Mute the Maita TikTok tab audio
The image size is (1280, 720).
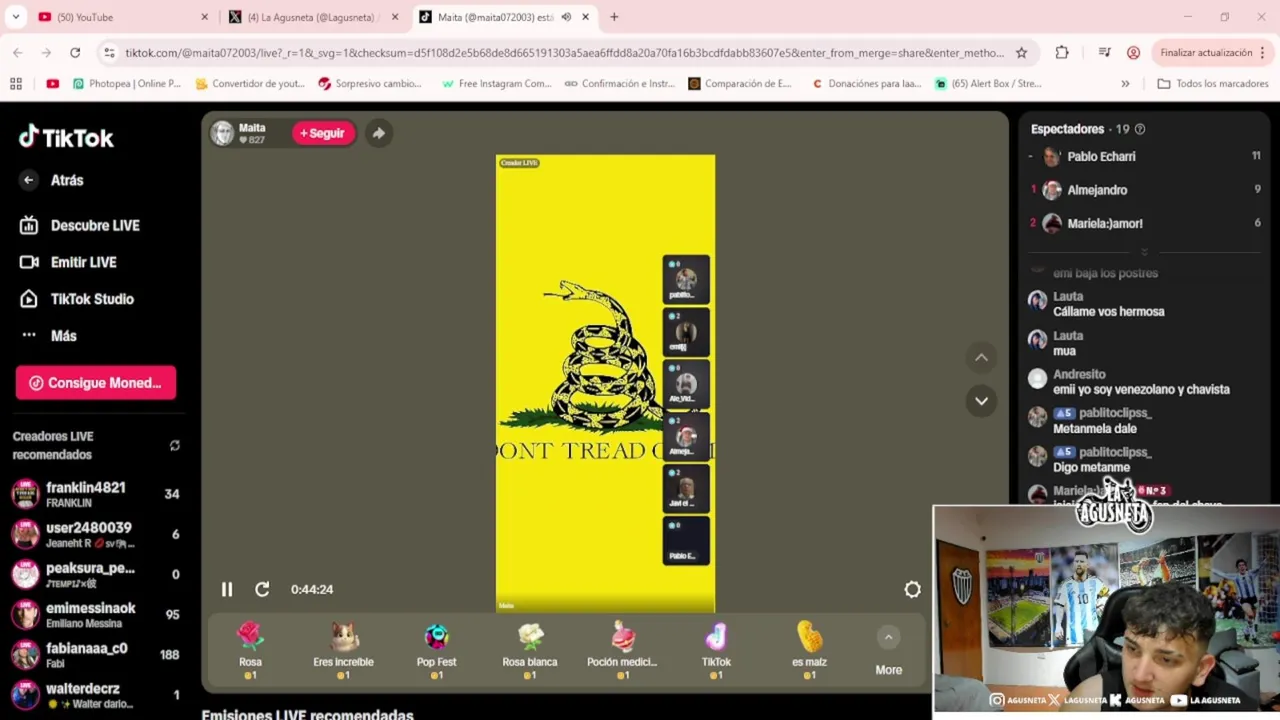tap(566, 17)
